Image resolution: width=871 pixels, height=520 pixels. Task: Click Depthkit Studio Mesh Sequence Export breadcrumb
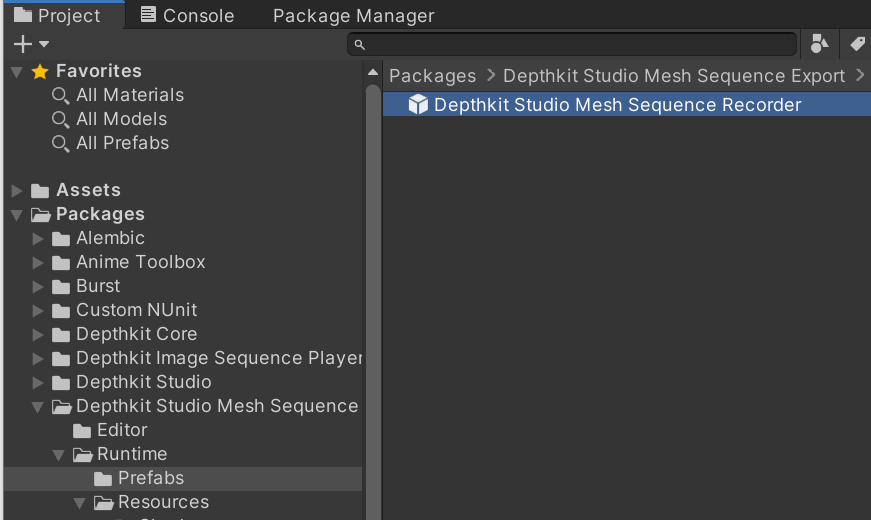pyautogui.click(x=674, y=76)
